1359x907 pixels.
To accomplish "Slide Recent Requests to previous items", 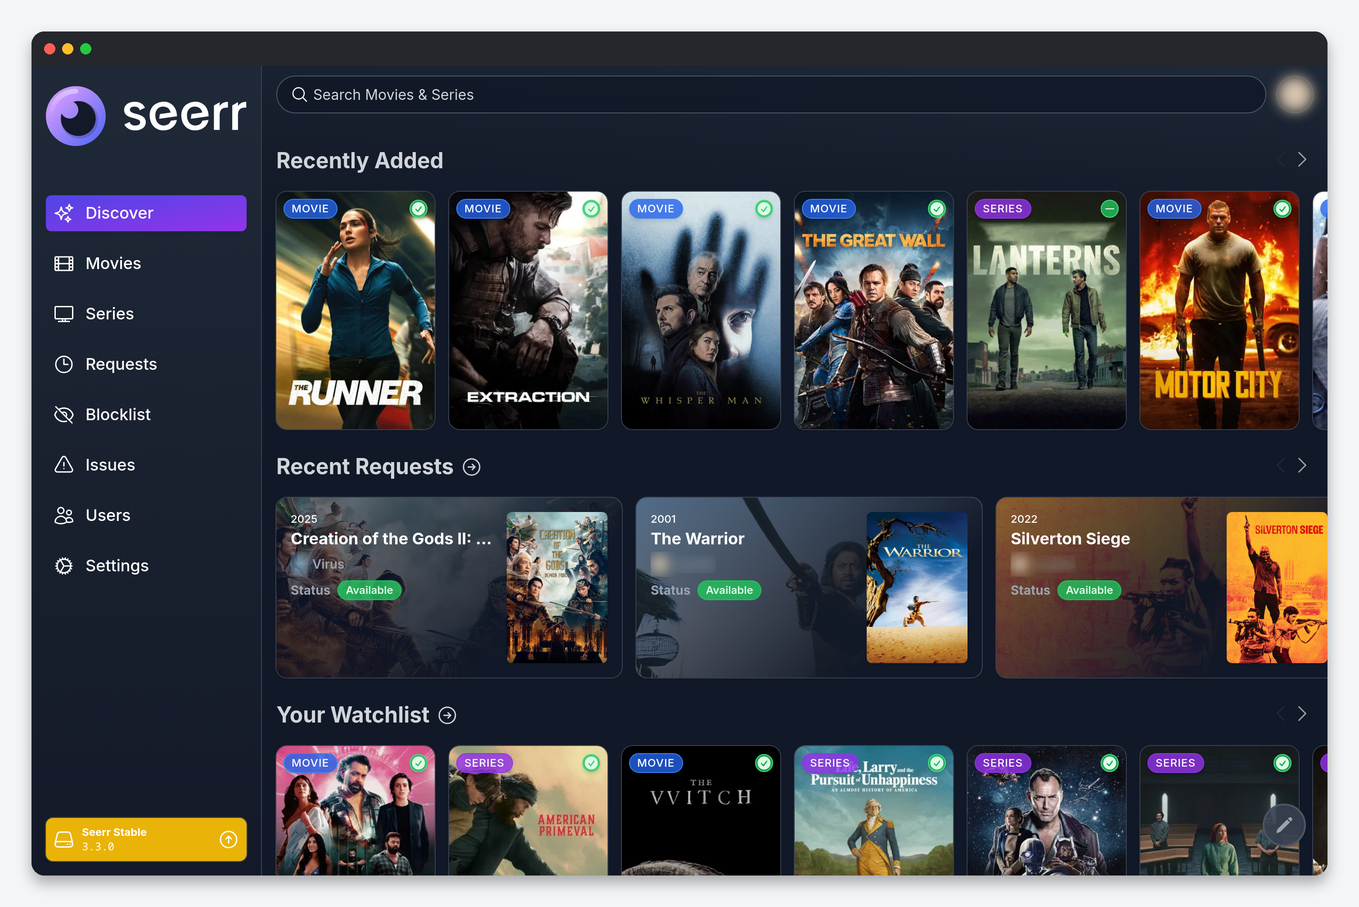I will tap(1282, 466).
